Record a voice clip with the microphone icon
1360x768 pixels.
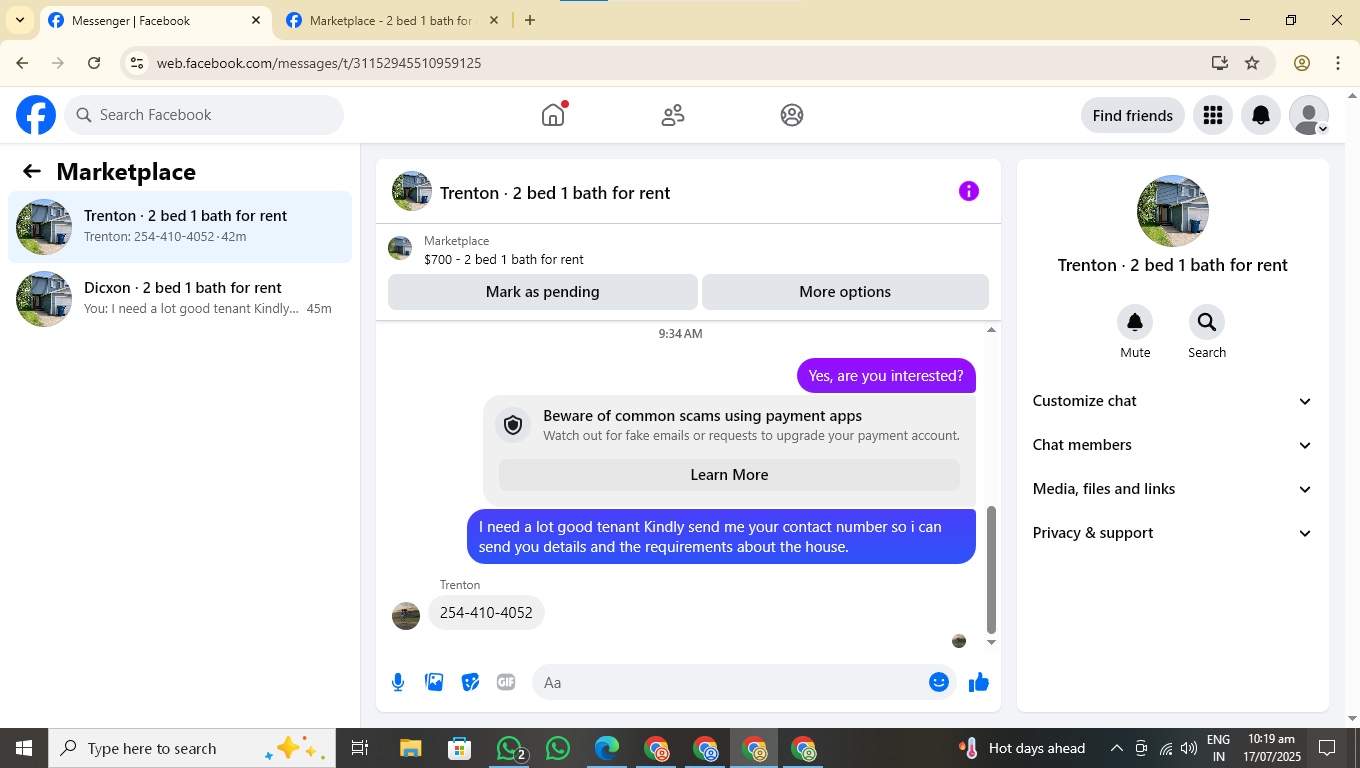click(x=398, y=682)
